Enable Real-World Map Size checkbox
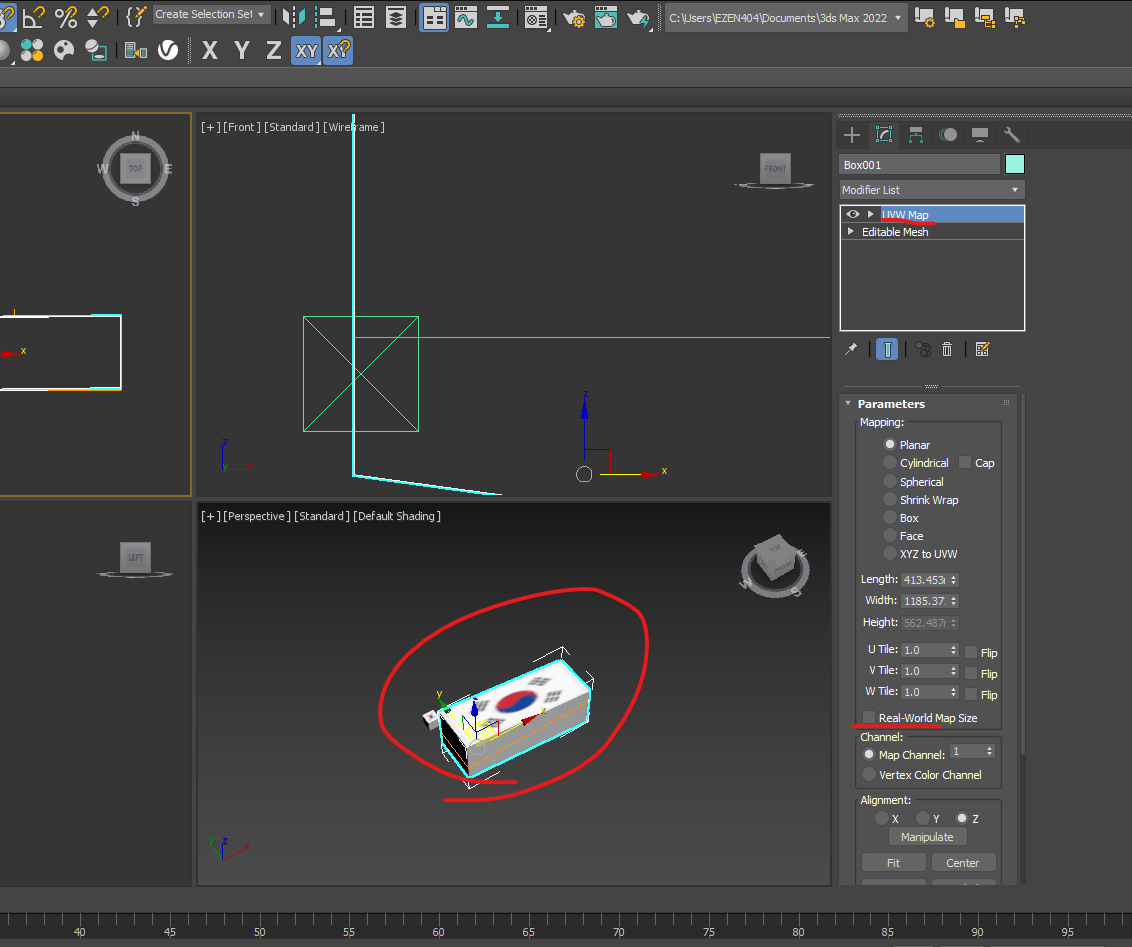The height and width of the screenshot is (947, 1132). 869,717
